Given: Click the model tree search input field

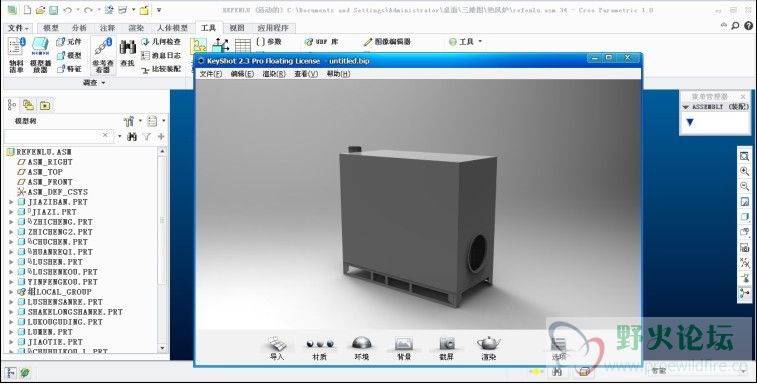Looking at the screenshot, I should pyautogui.click(x=59, y=136).
